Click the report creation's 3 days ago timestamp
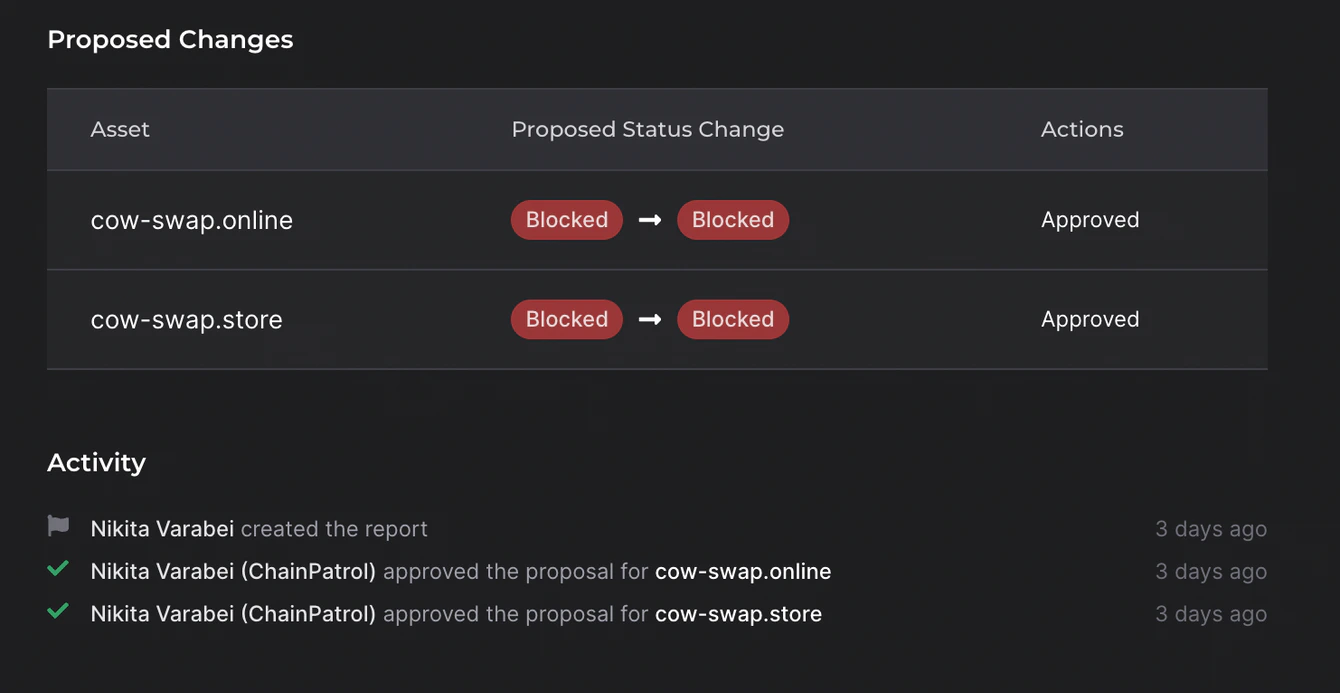Viewport: 1340px width, 693px height. click(x=1211, y=529)
